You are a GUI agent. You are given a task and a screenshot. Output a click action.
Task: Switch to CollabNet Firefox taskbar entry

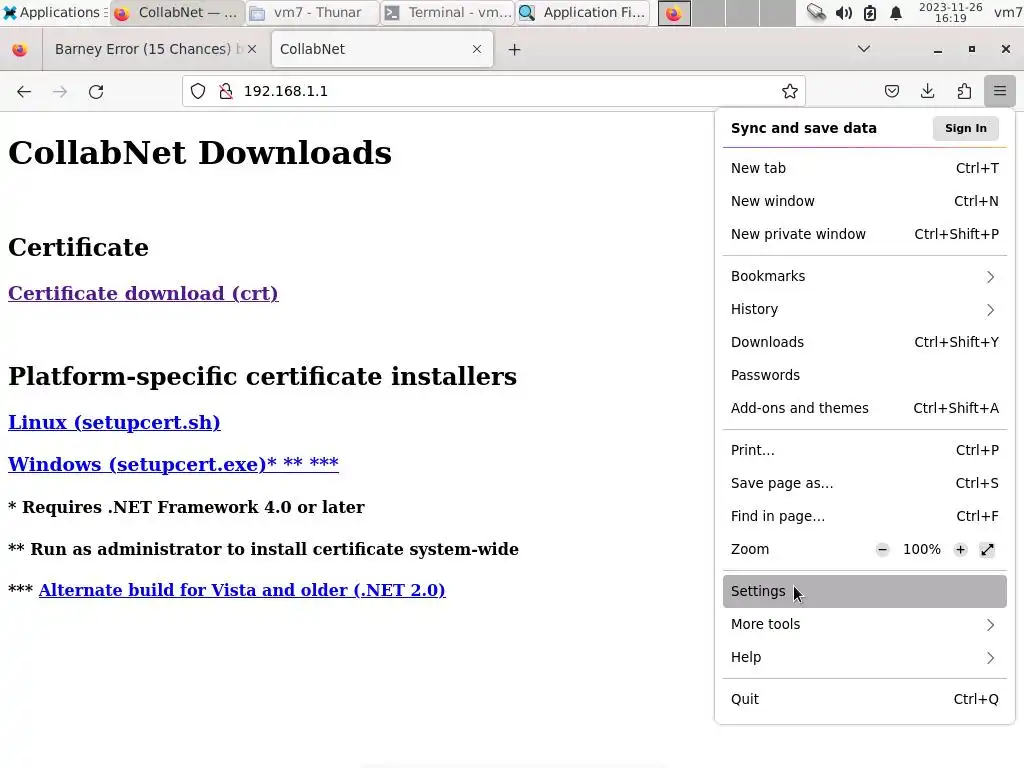[177, 12]
